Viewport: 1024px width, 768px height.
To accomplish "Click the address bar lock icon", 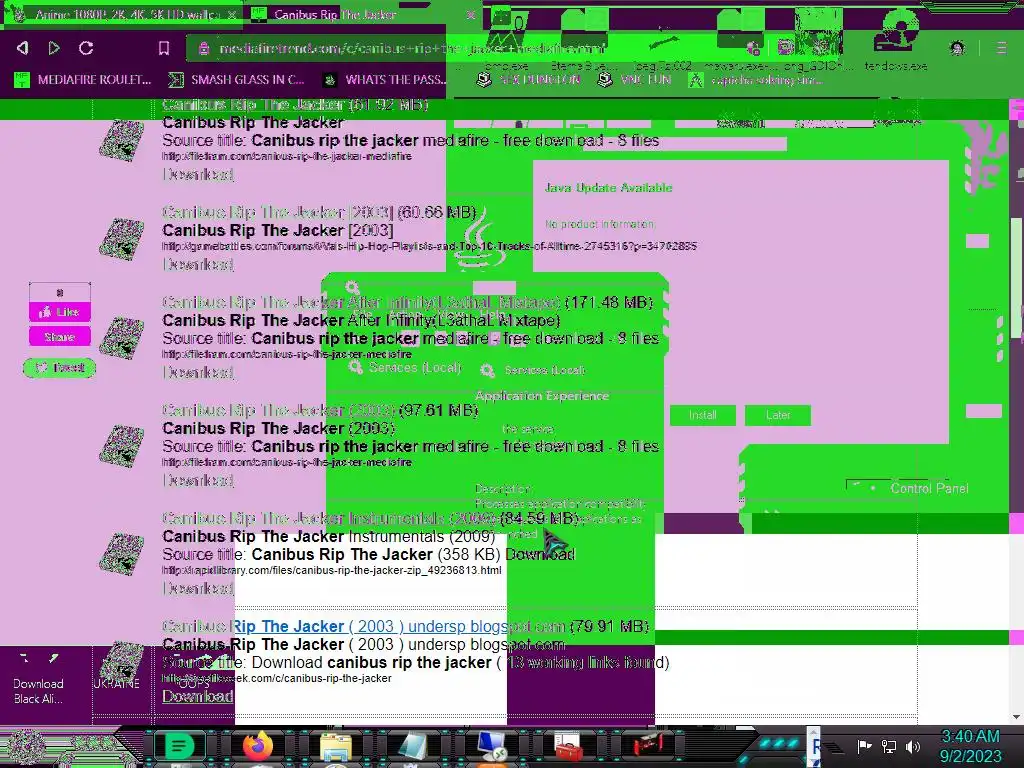I will pyautogui.click(x=204, y=48).
